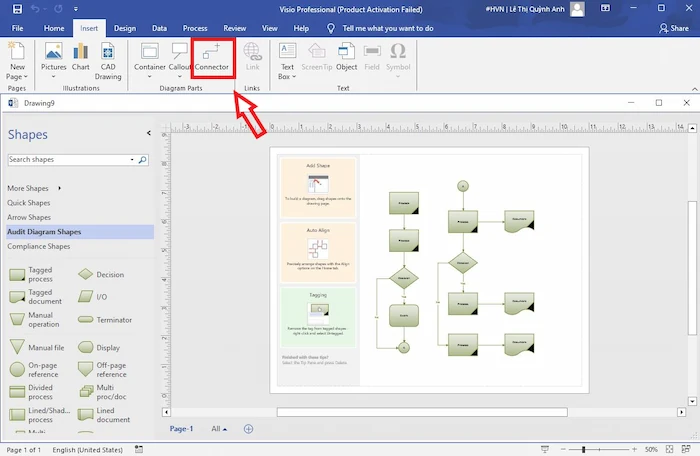Insert Pictures from ribbon
The image size is (700, 456).
(54, 62)
